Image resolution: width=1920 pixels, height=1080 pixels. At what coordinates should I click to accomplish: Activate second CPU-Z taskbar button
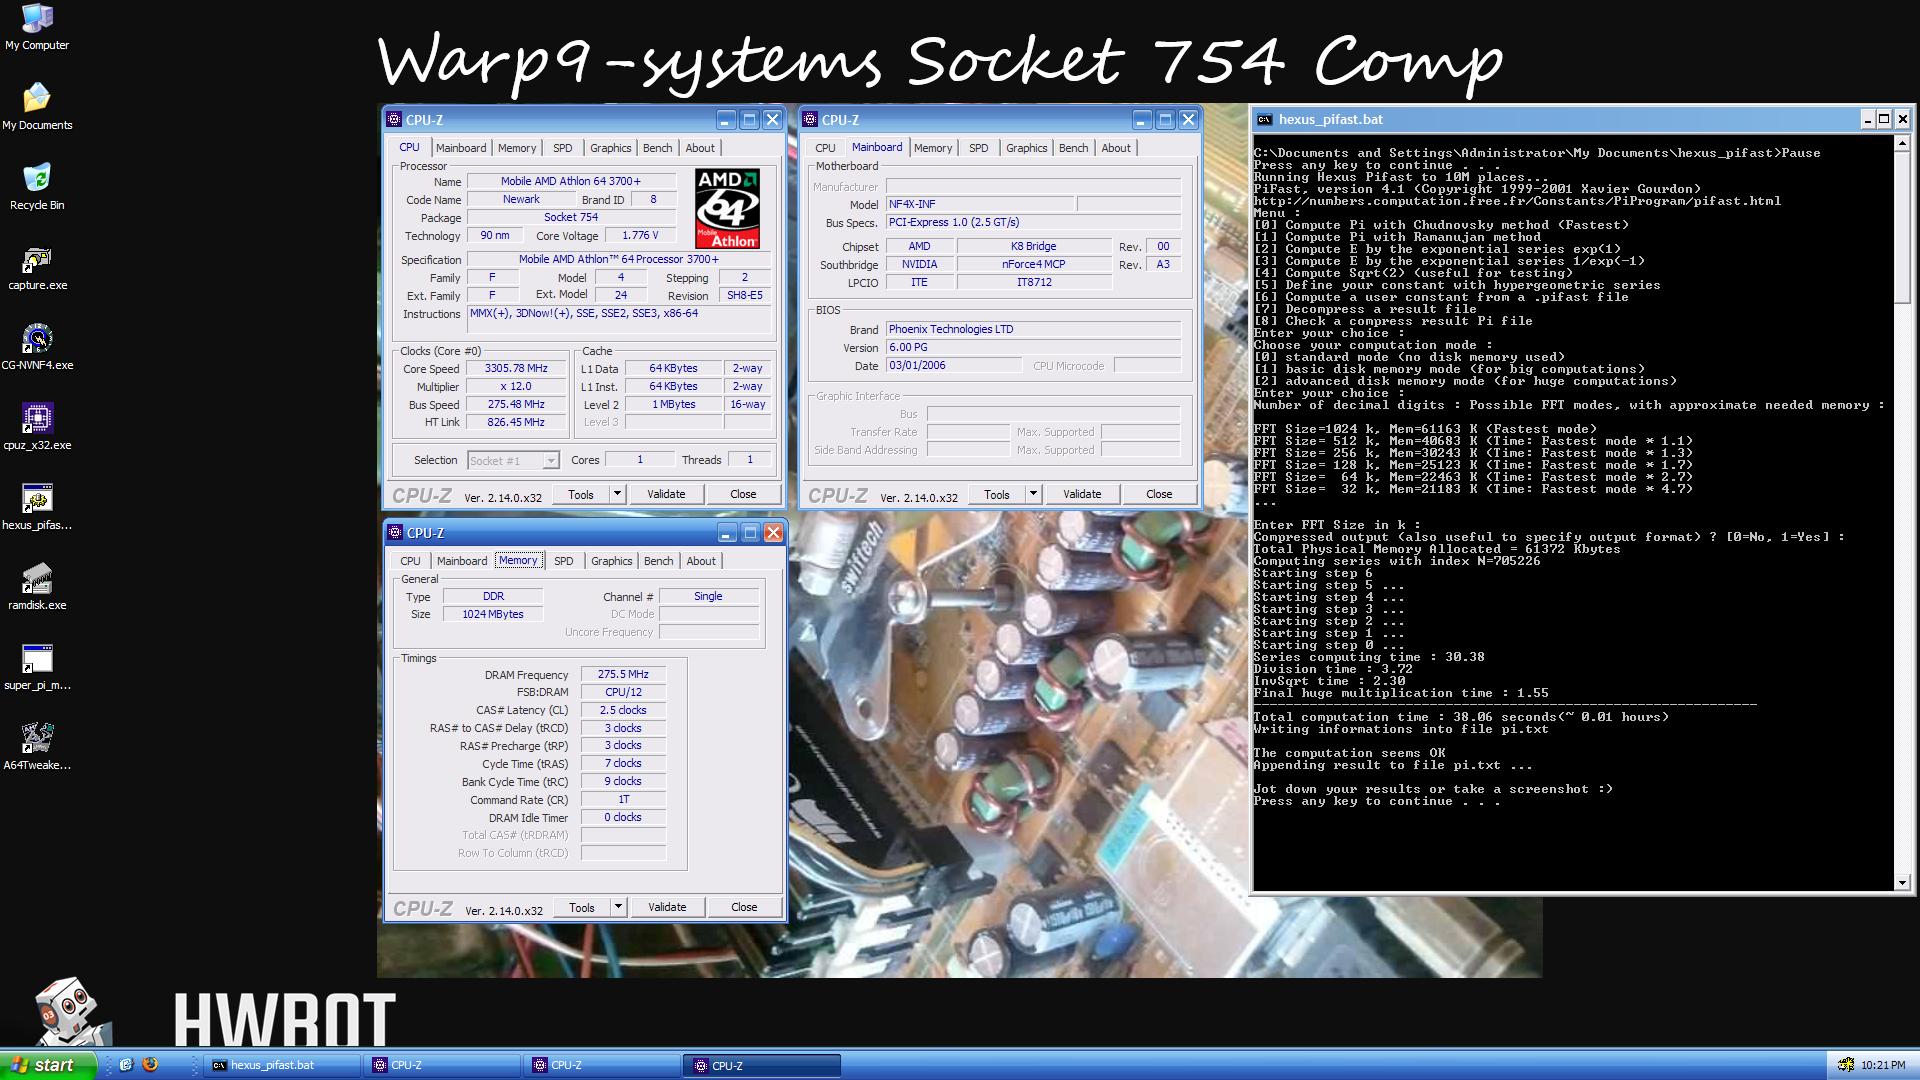point(603,1065)
